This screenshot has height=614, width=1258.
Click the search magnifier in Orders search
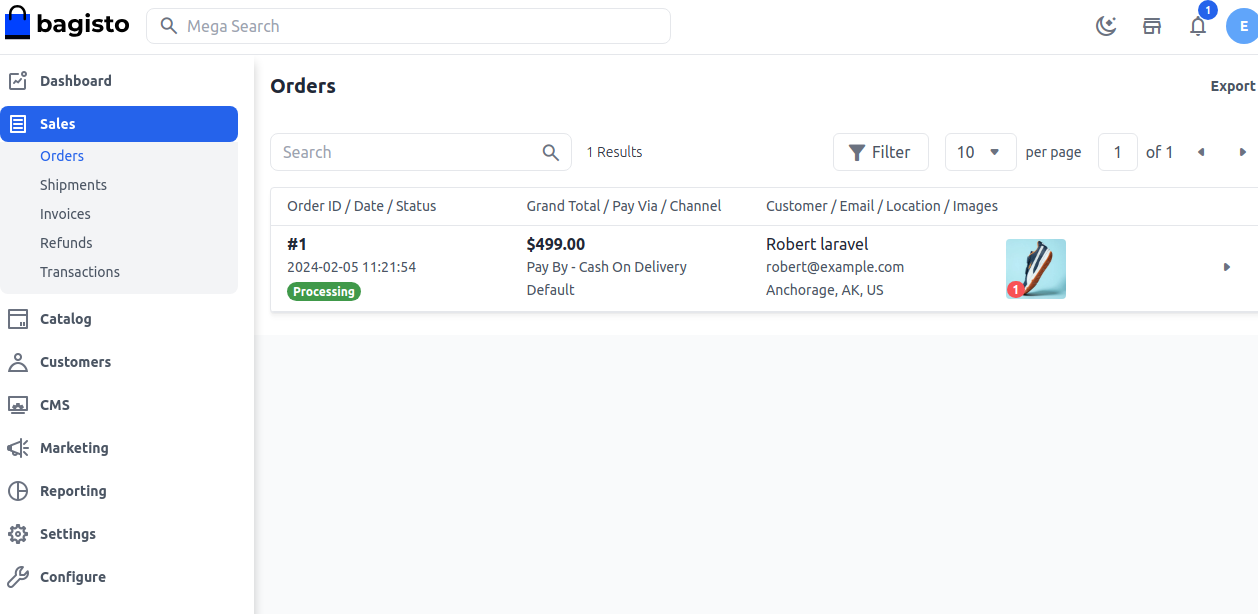pos(551,152)
